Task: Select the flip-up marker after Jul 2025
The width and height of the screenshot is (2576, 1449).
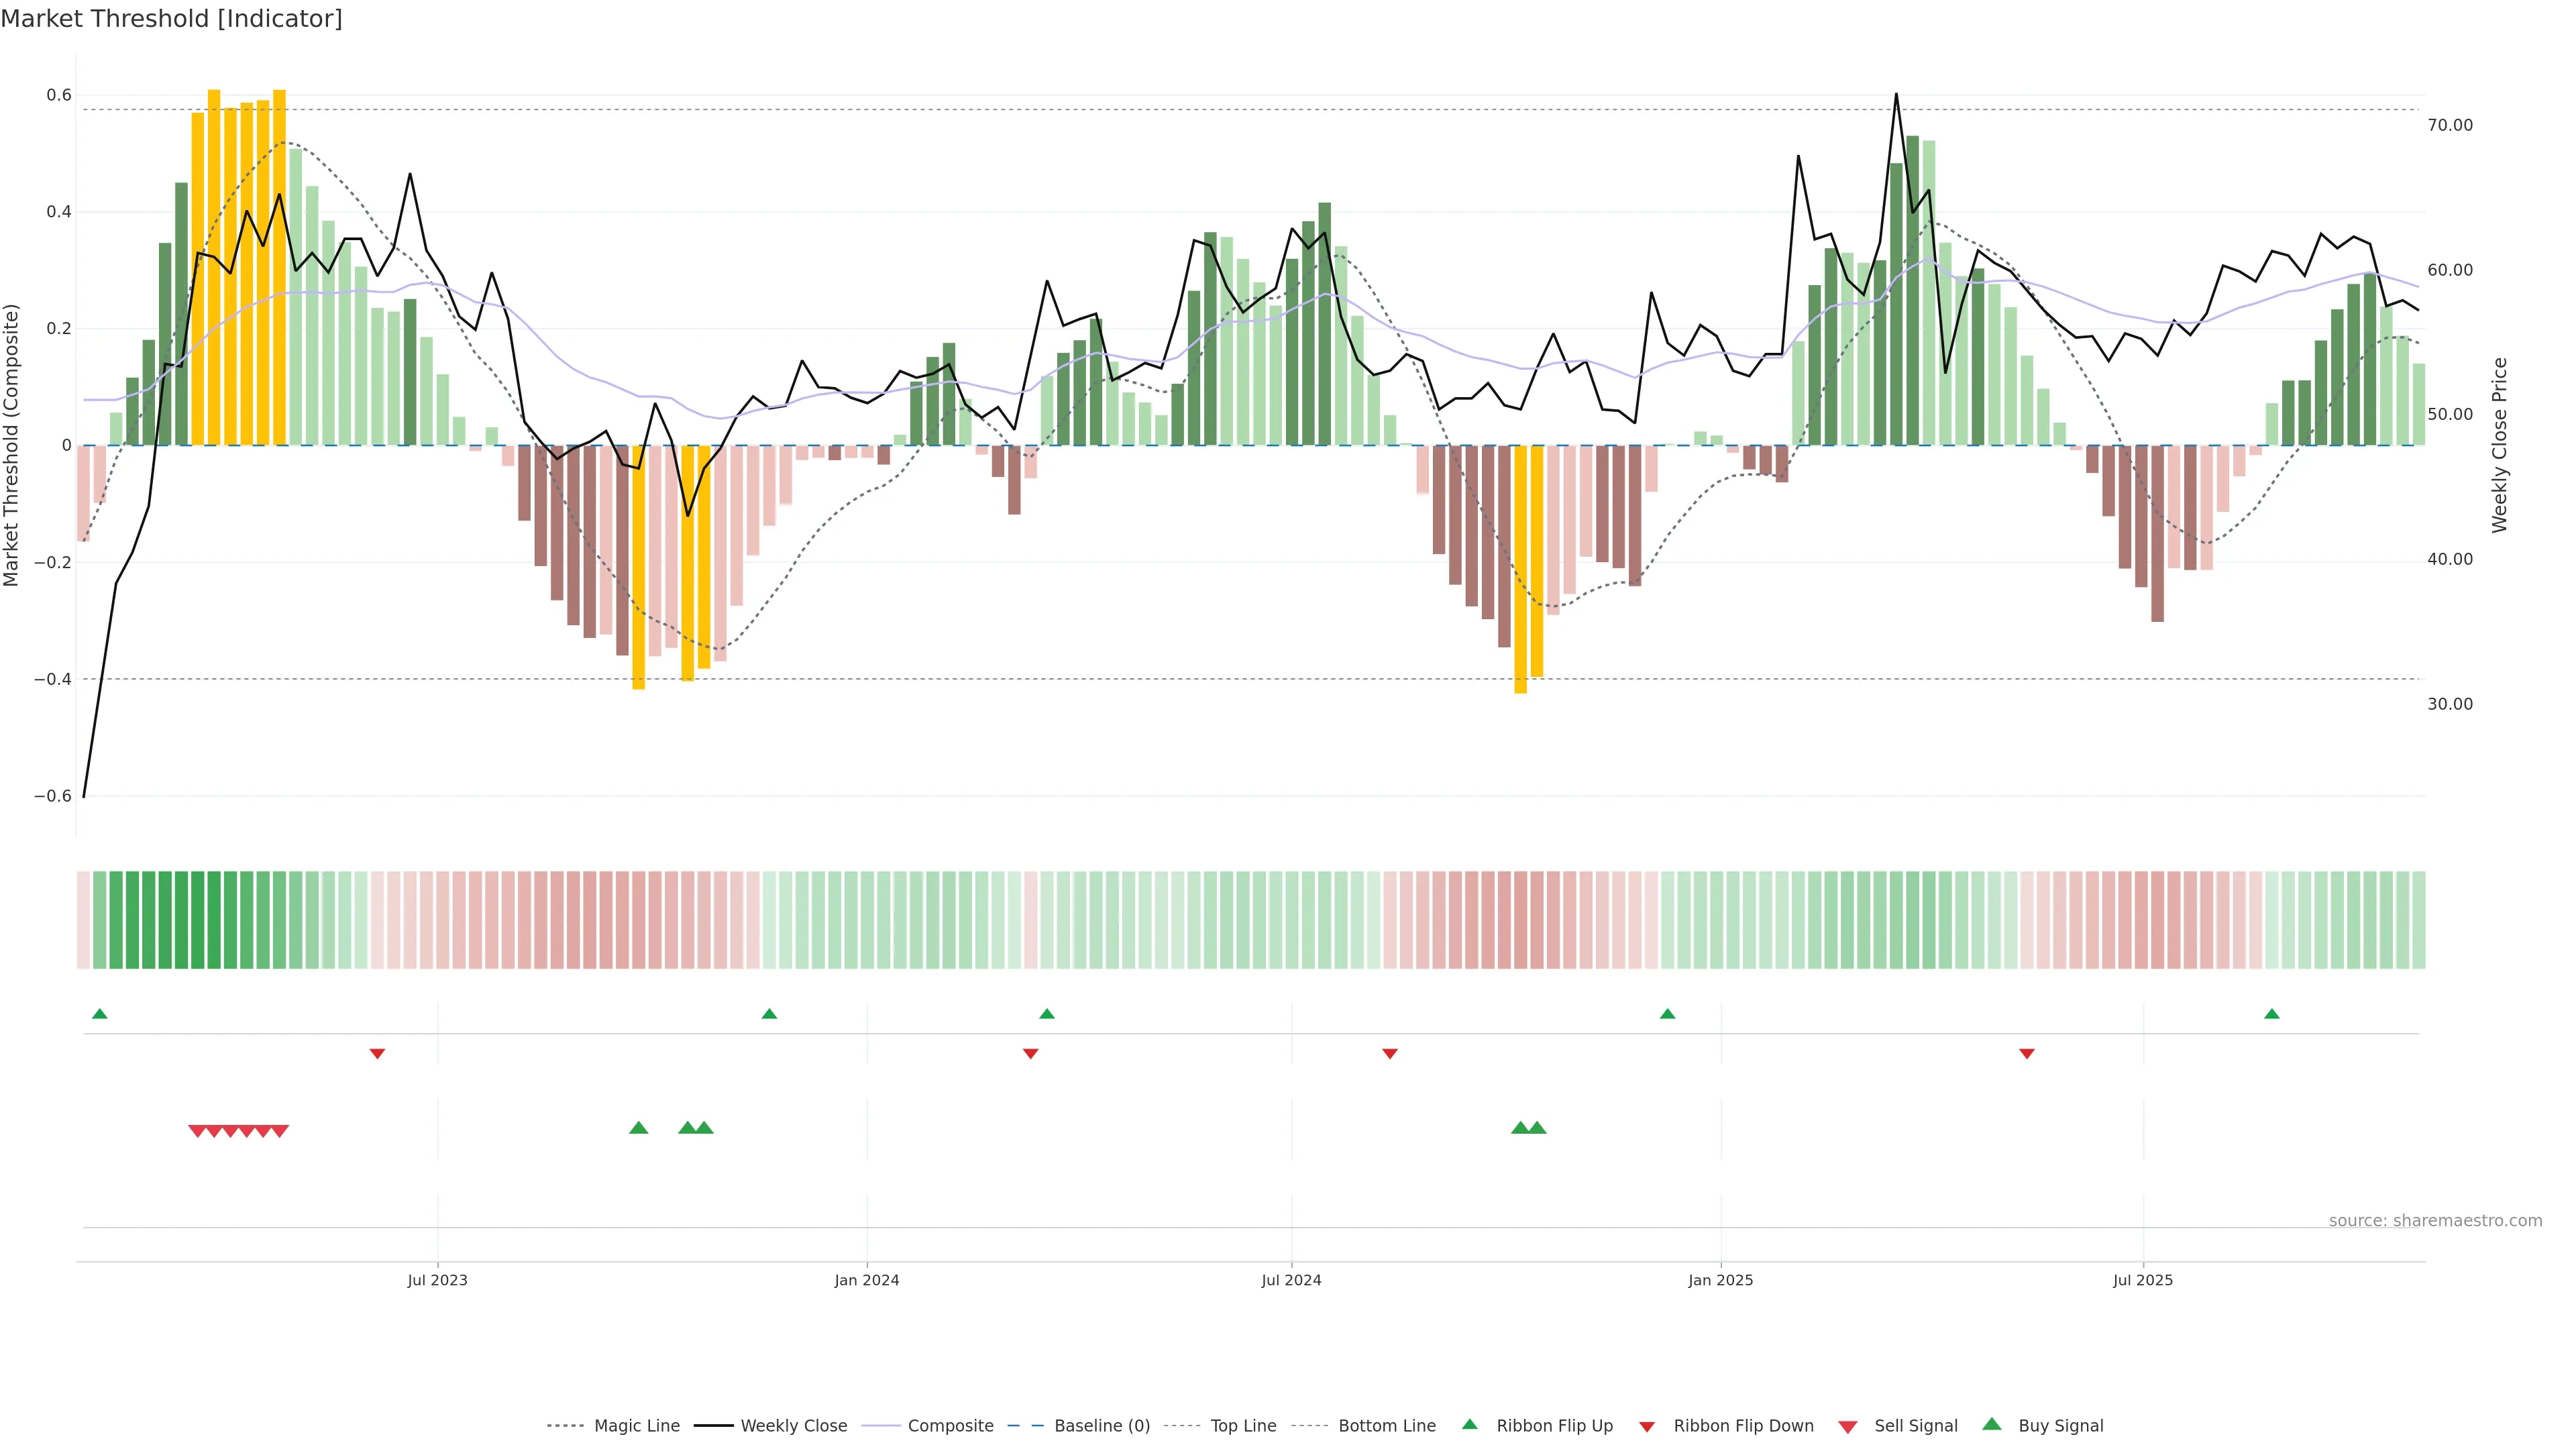Action: pyautogui.click(x=2272, y=1014)
